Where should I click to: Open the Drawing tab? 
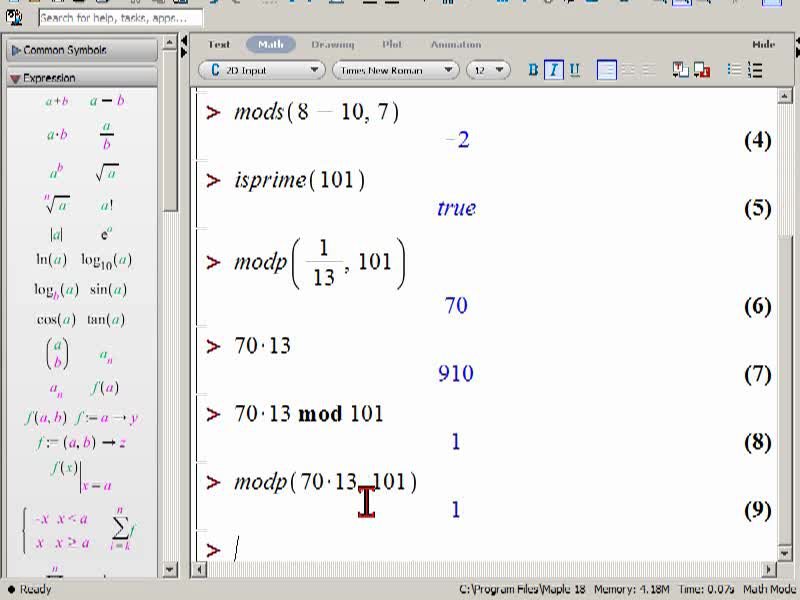[333, 44]
